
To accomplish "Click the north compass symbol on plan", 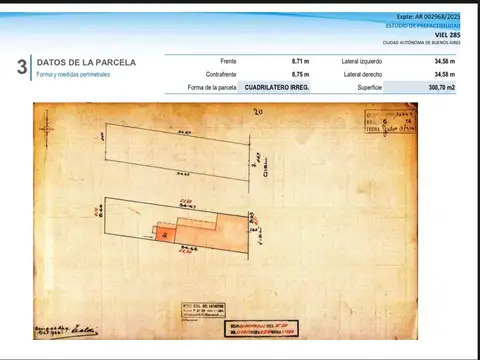I will pyautogui.click(x=47, y=129).
